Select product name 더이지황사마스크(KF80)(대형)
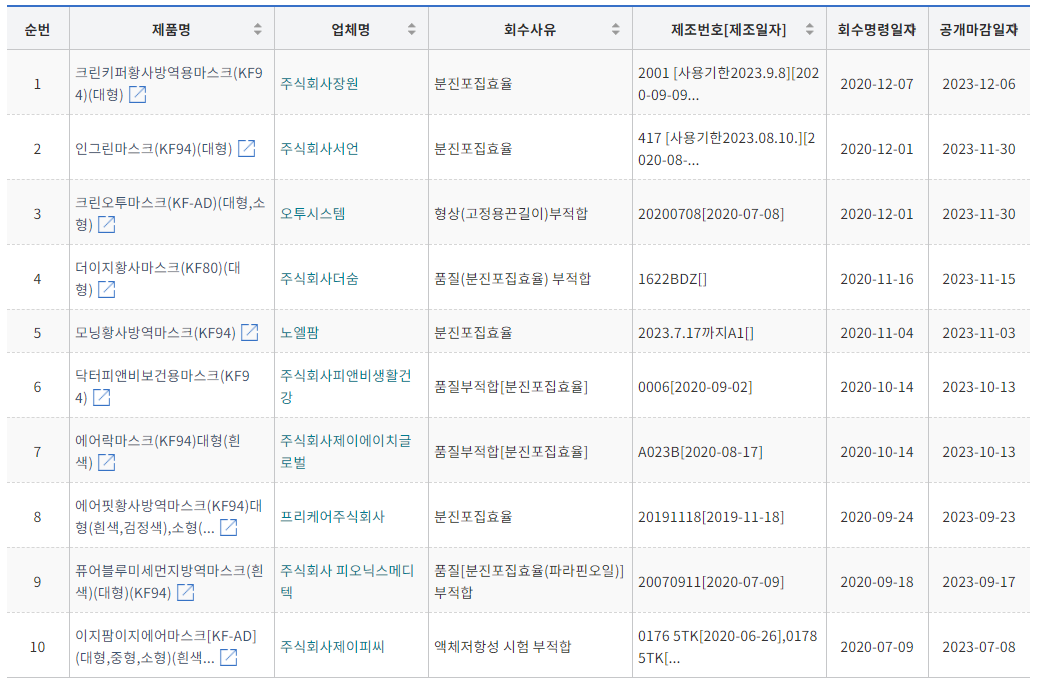The height and width of the screenshot is (681, 1040). point(158,279)
